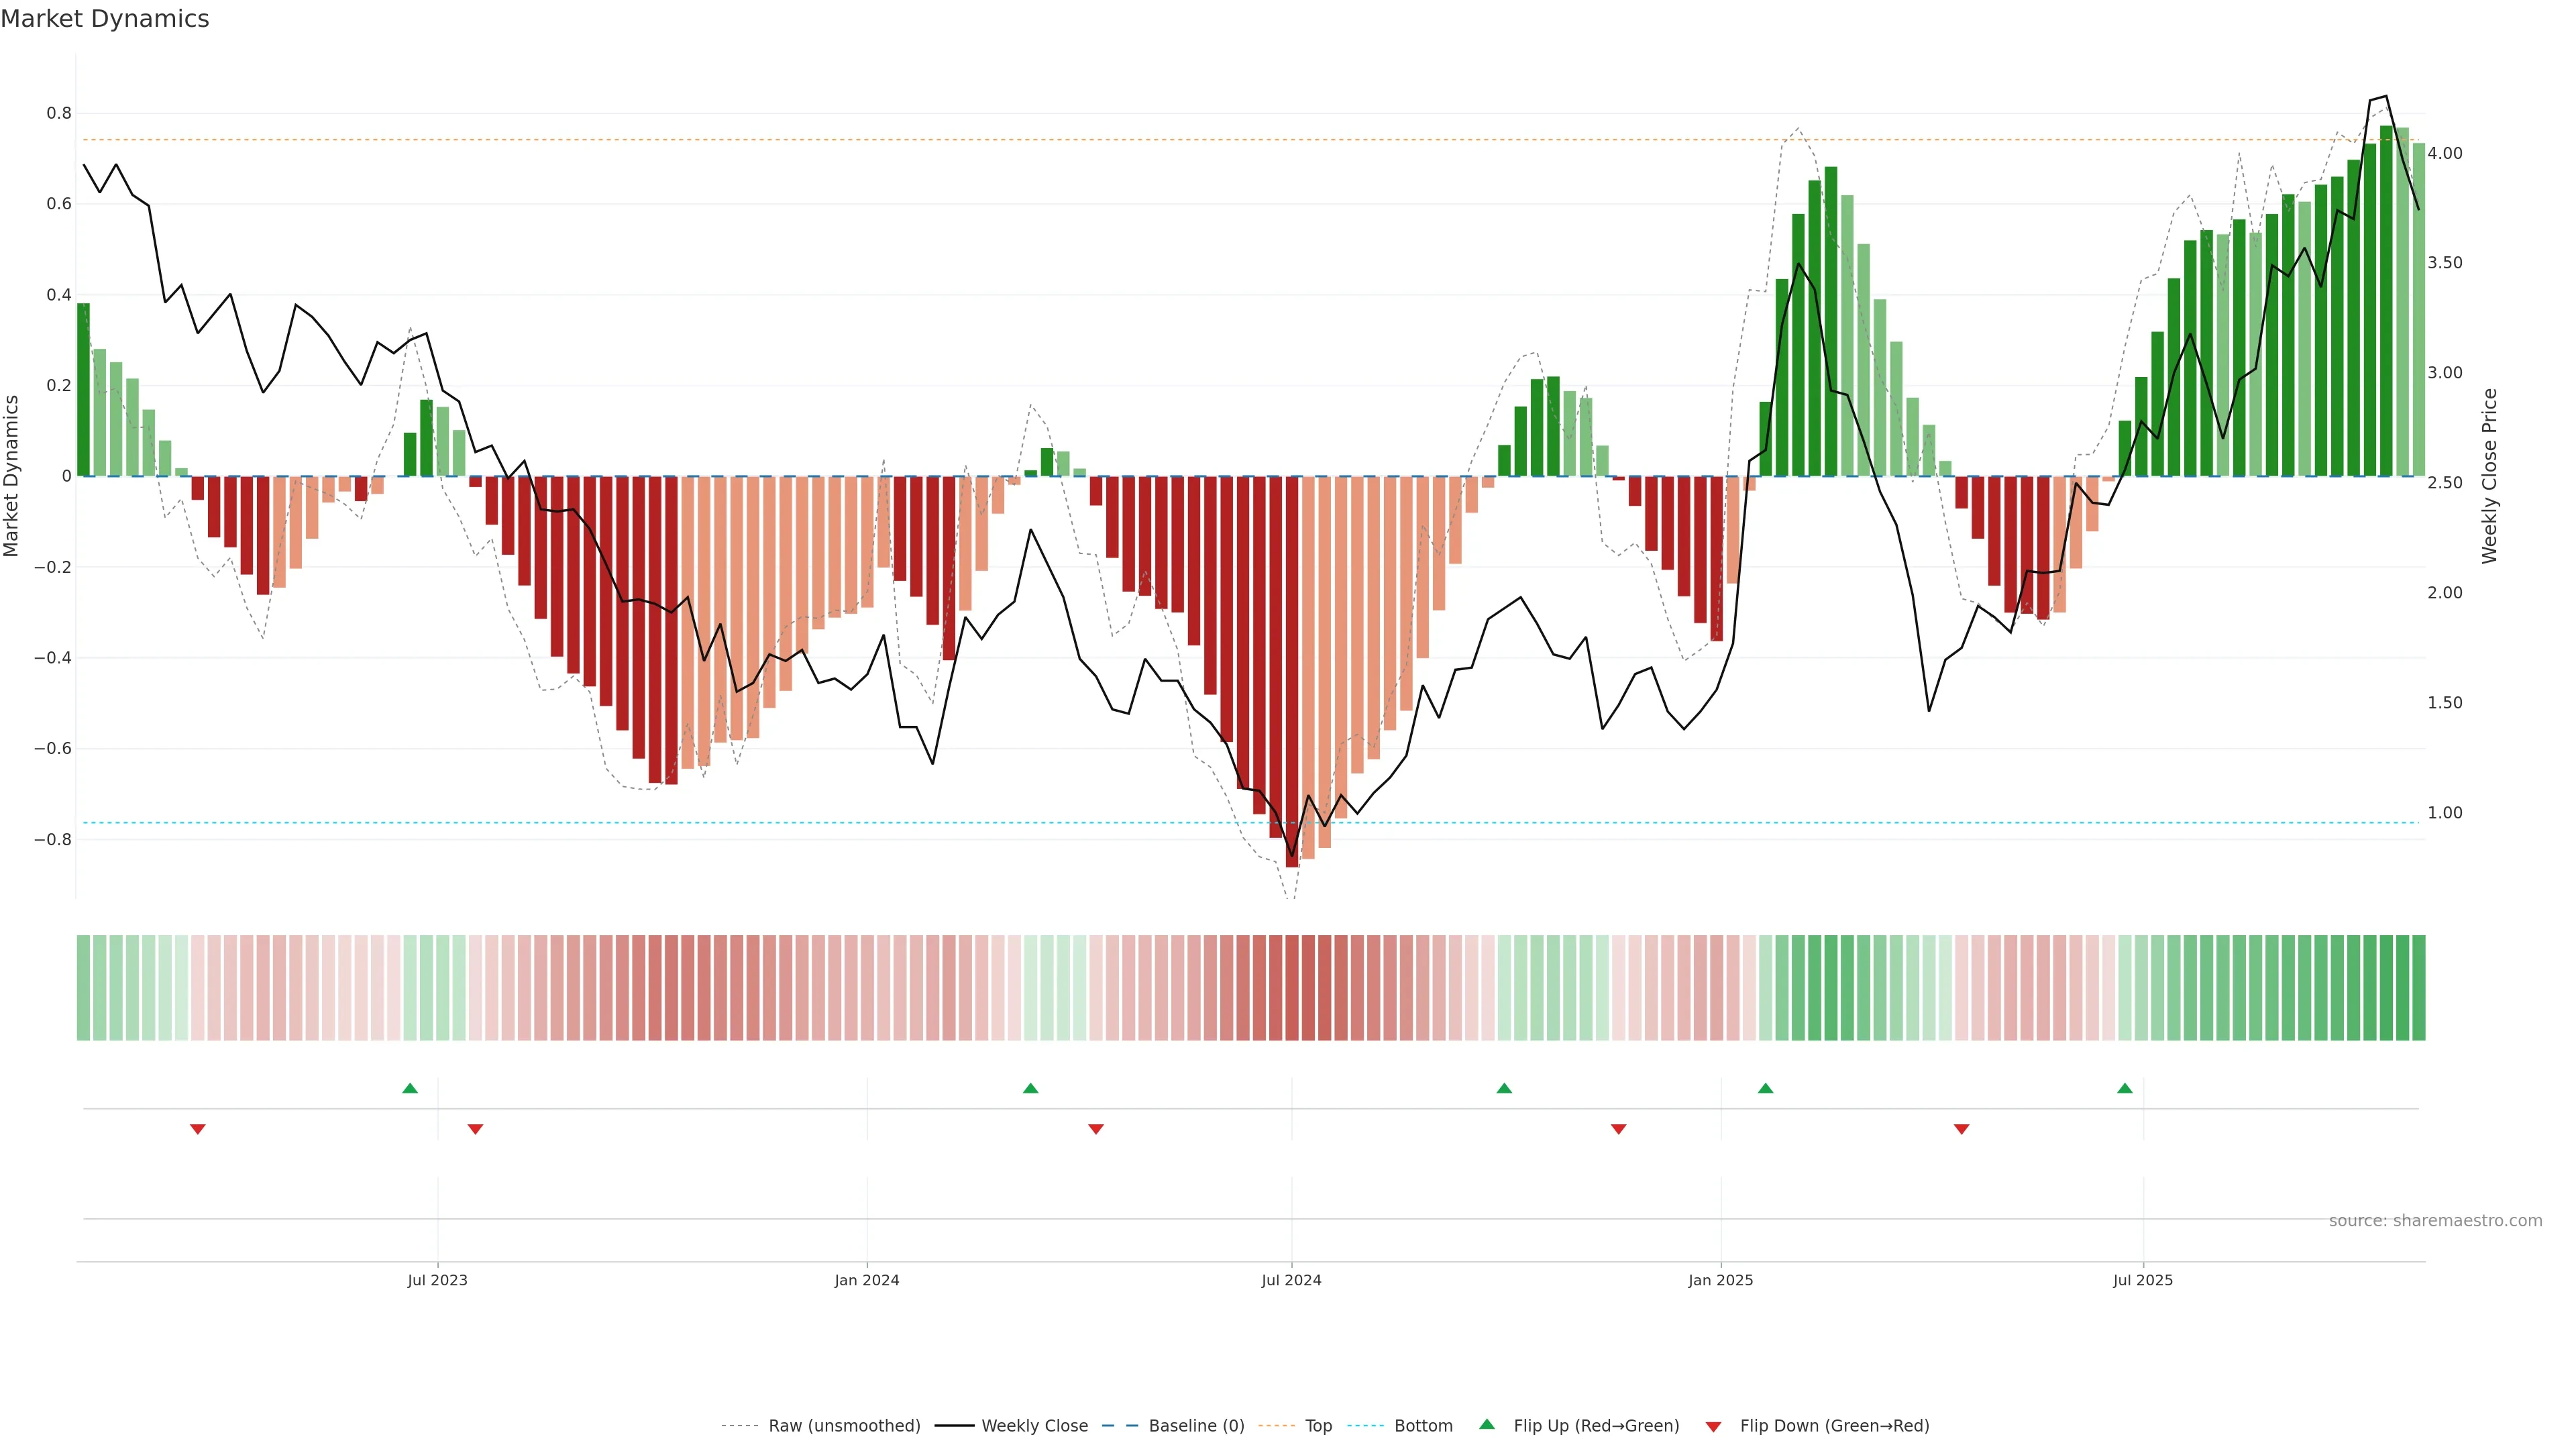Click the Weekly Close Price axis title
The width and height of the screenshot is (2576, 1449).
point(2489,476)
